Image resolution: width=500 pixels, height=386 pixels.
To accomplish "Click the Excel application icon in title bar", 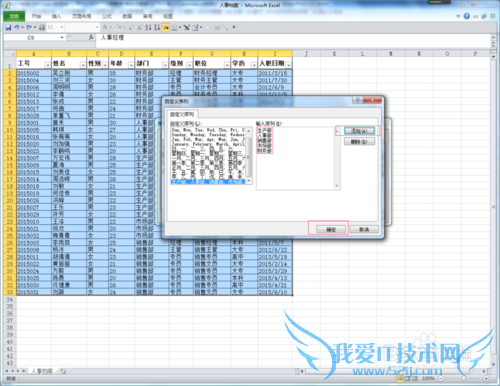I will [x=7, y=5].
